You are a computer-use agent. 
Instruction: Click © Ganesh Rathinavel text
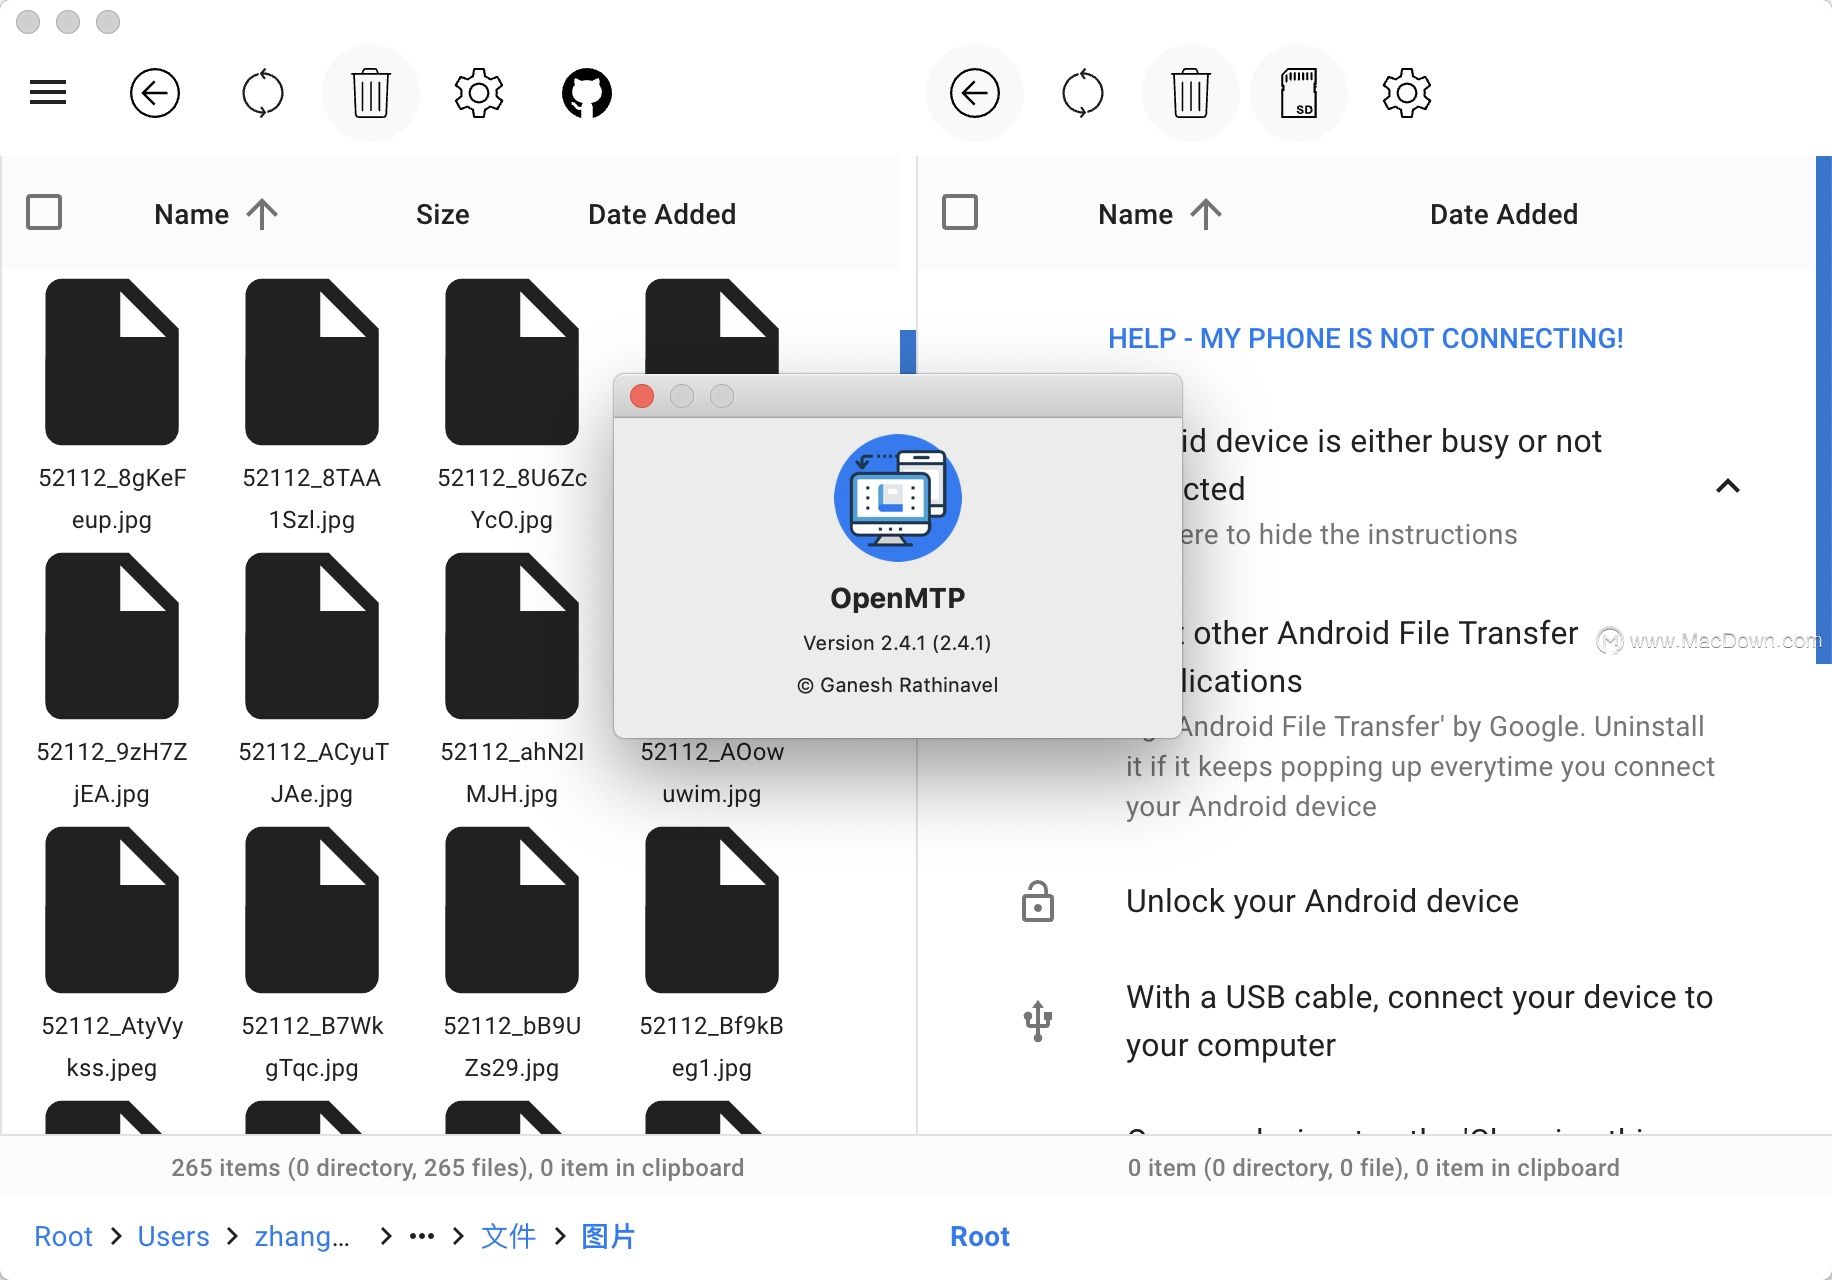898,685
